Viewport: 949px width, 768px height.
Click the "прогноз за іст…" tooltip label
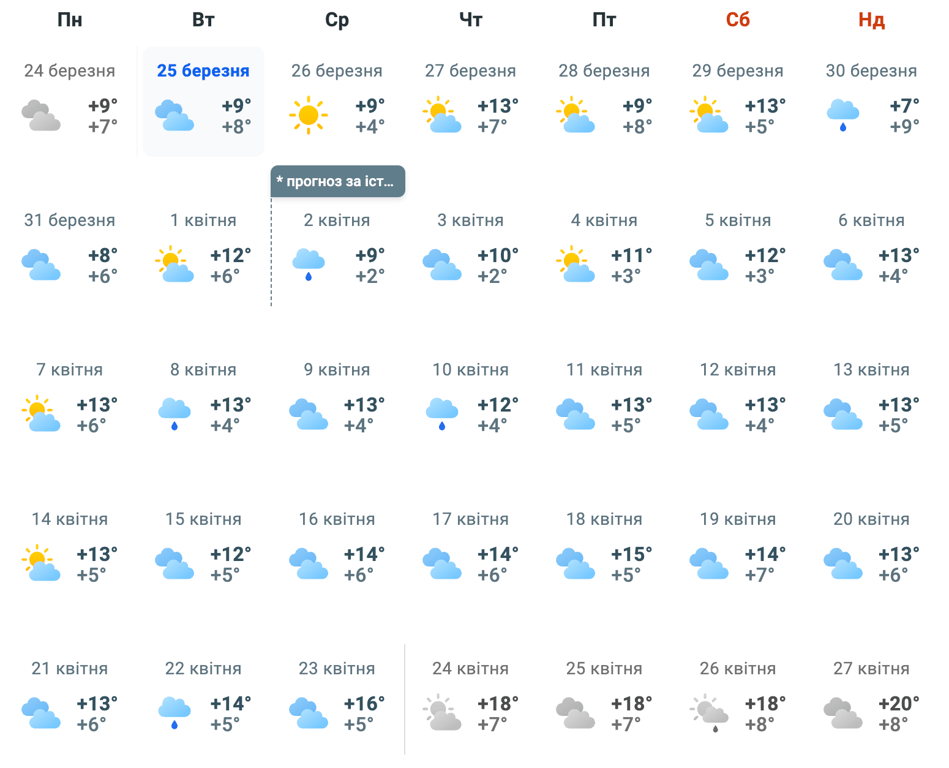338,181
